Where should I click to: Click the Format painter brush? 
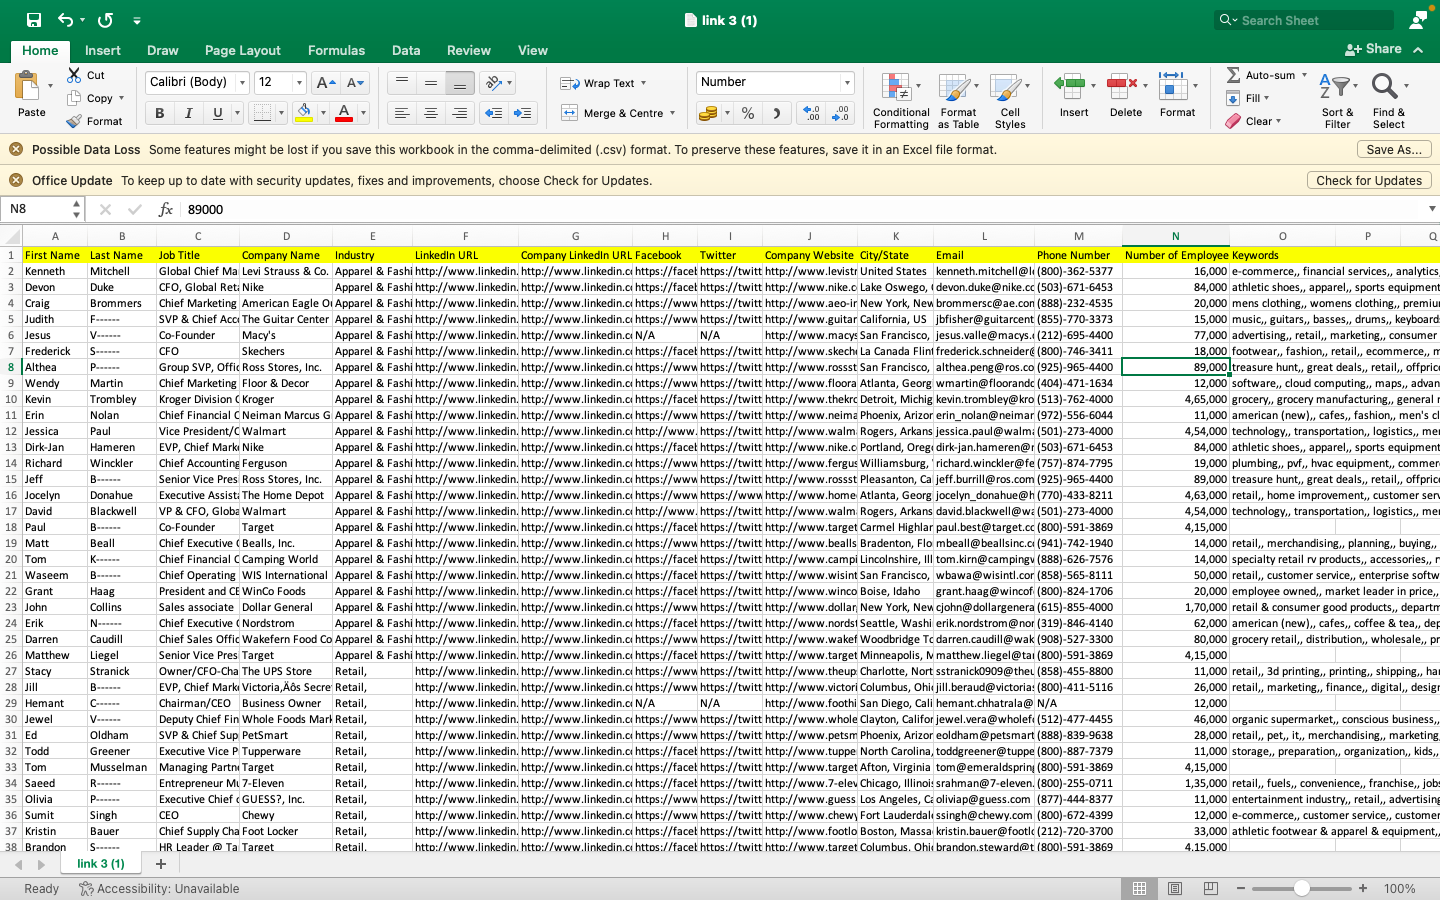(x=74, y=121)
